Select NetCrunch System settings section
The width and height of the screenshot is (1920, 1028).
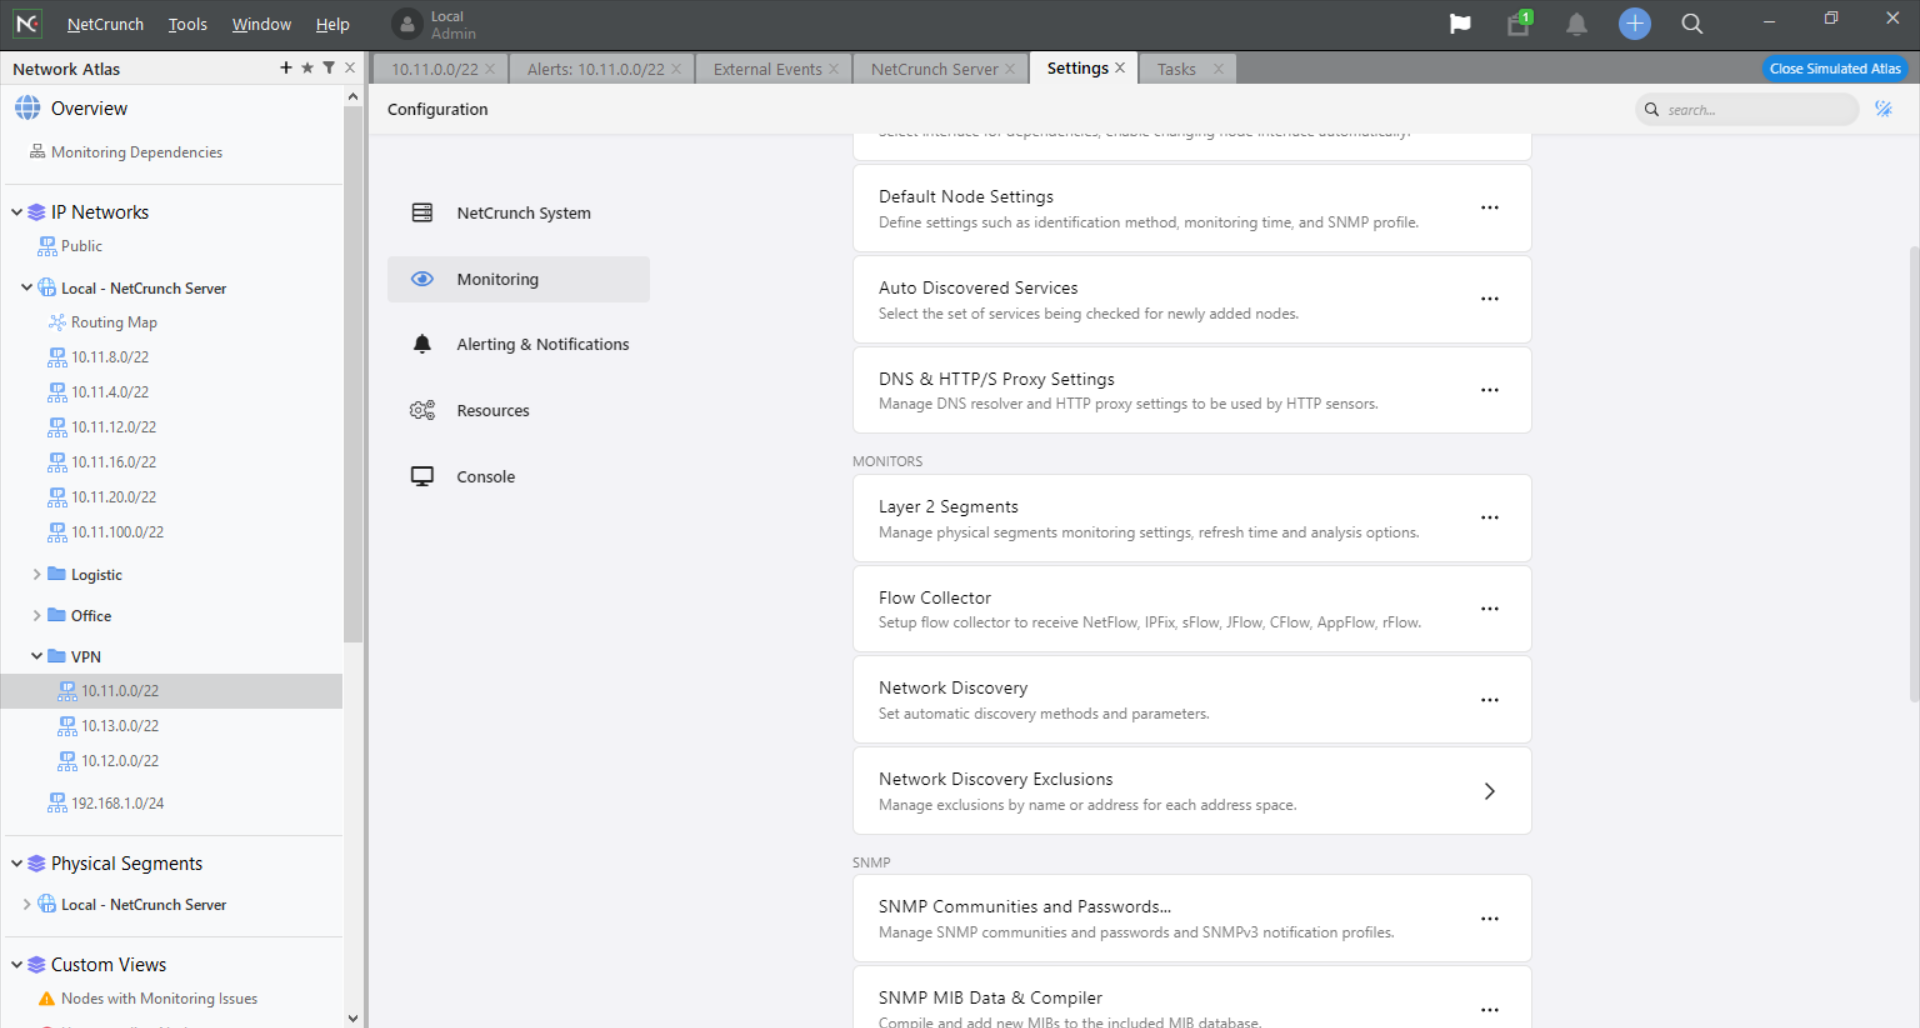518,213
